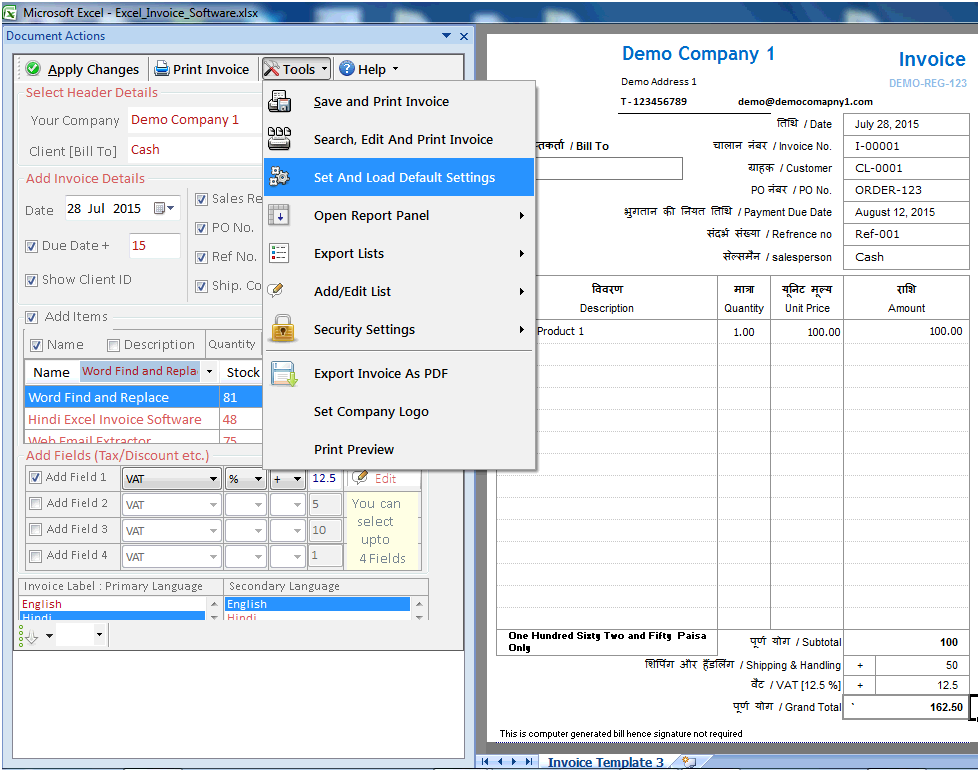978x772 pixels.
Task: Uncheck the Show Client ID checkbox
Action: pyautogui.click(x=32, y=280)
